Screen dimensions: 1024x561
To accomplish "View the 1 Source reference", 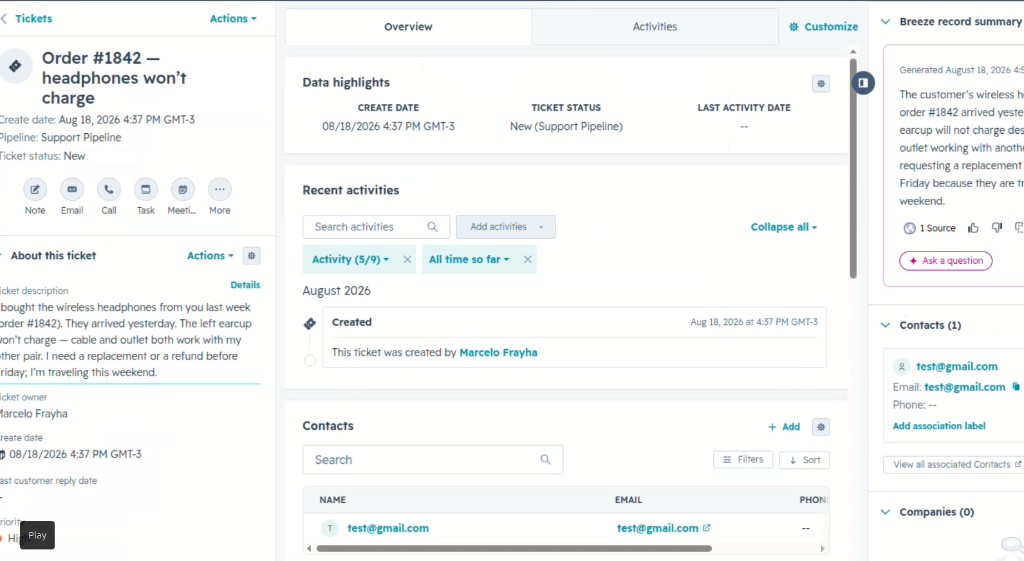I will click(x=929, y=228).
